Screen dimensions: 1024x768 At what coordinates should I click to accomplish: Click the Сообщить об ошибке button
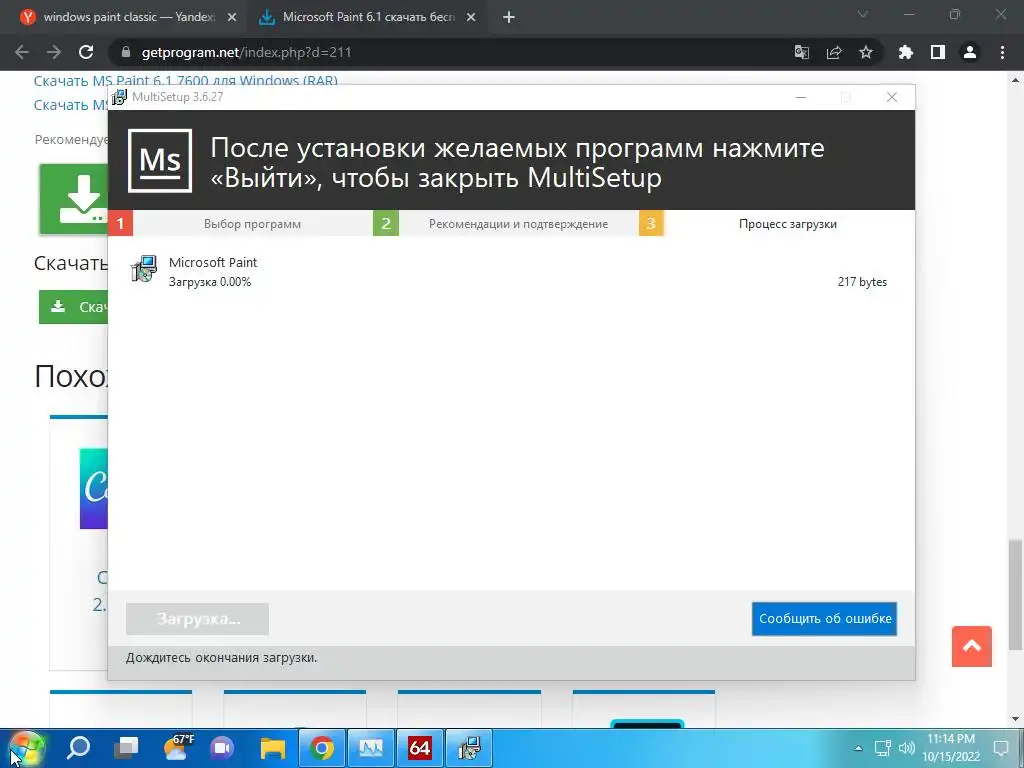click(x=824, y=618)
